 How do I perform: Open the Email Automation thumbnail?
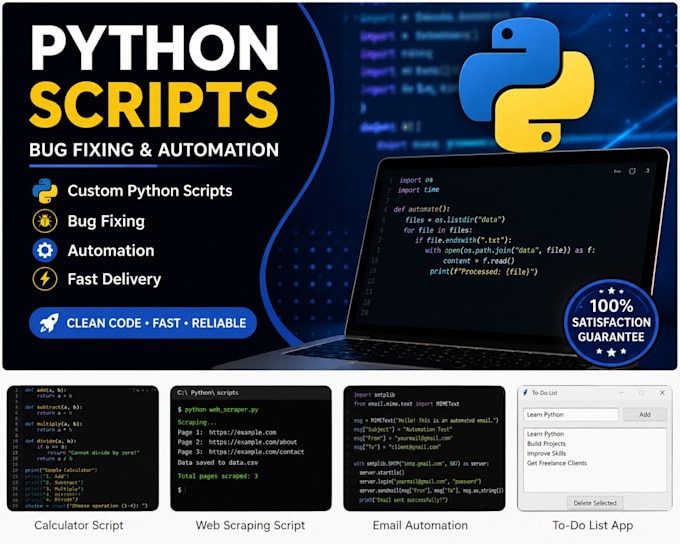(424, 448)
